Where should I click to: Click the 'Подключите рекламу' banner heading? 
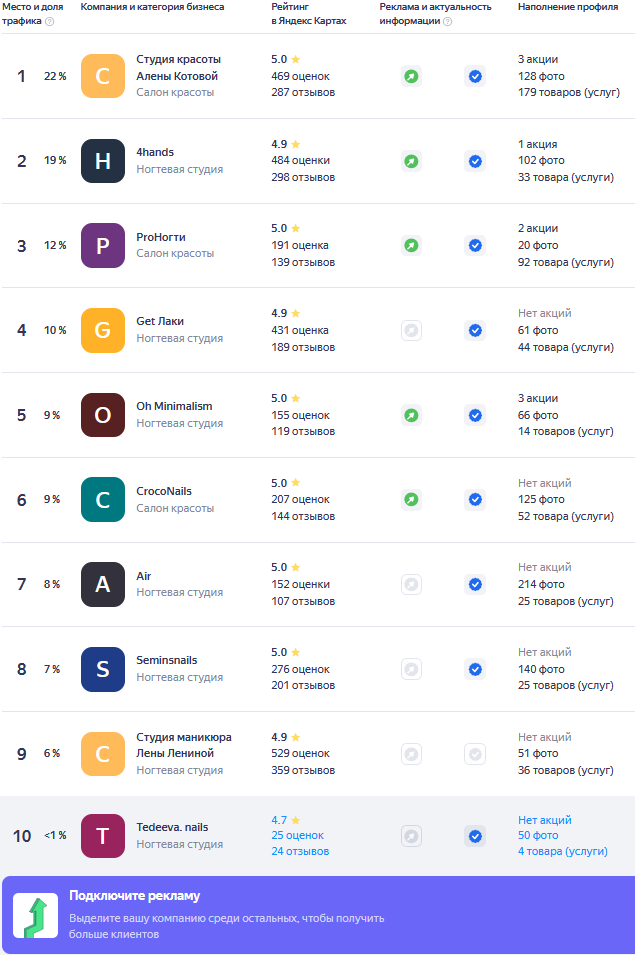point(135,895)
